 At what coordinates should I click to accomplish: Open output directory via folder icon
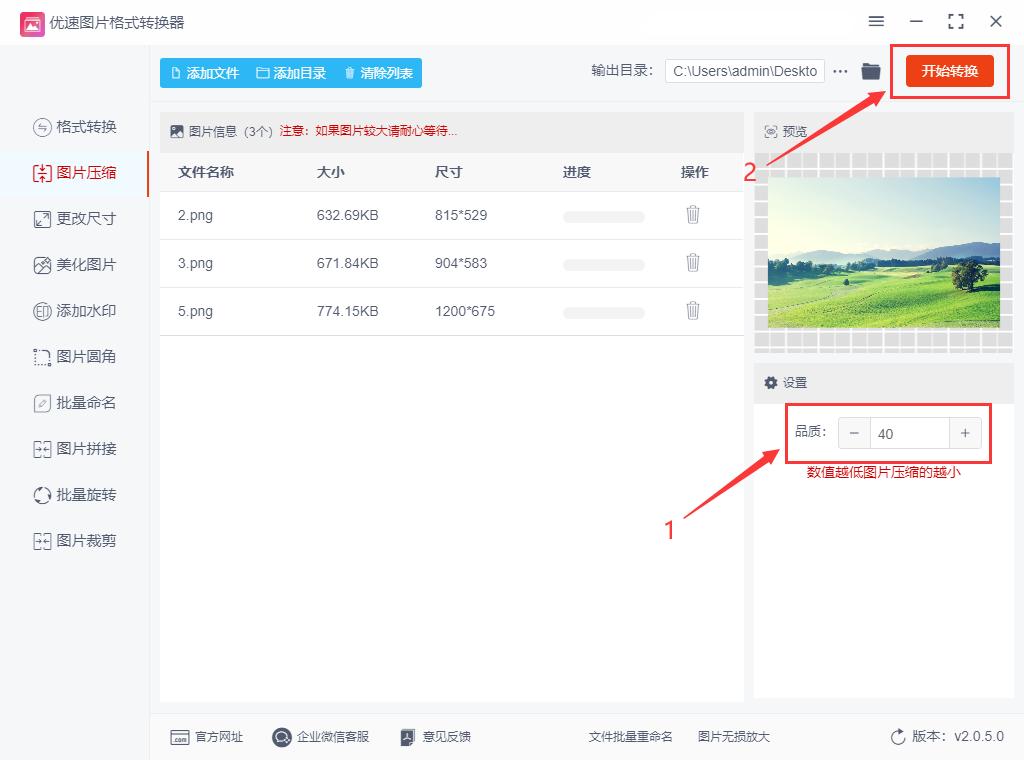(870, 71)
